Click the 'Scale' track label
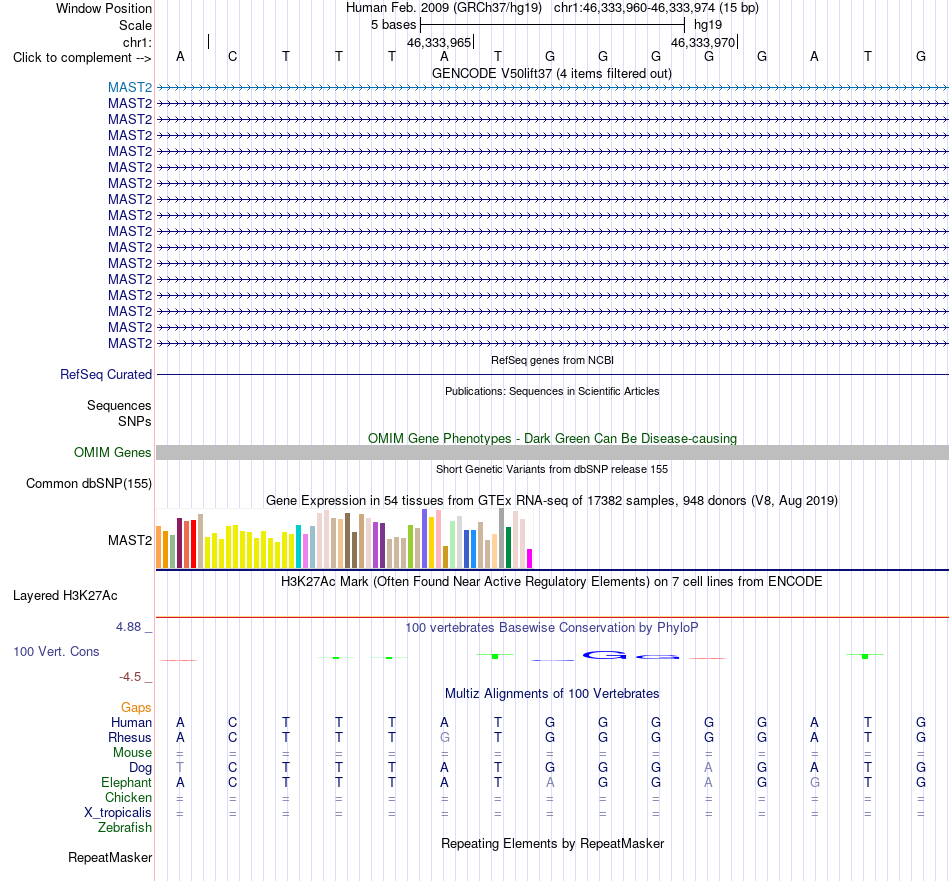 tap(135, 25)
